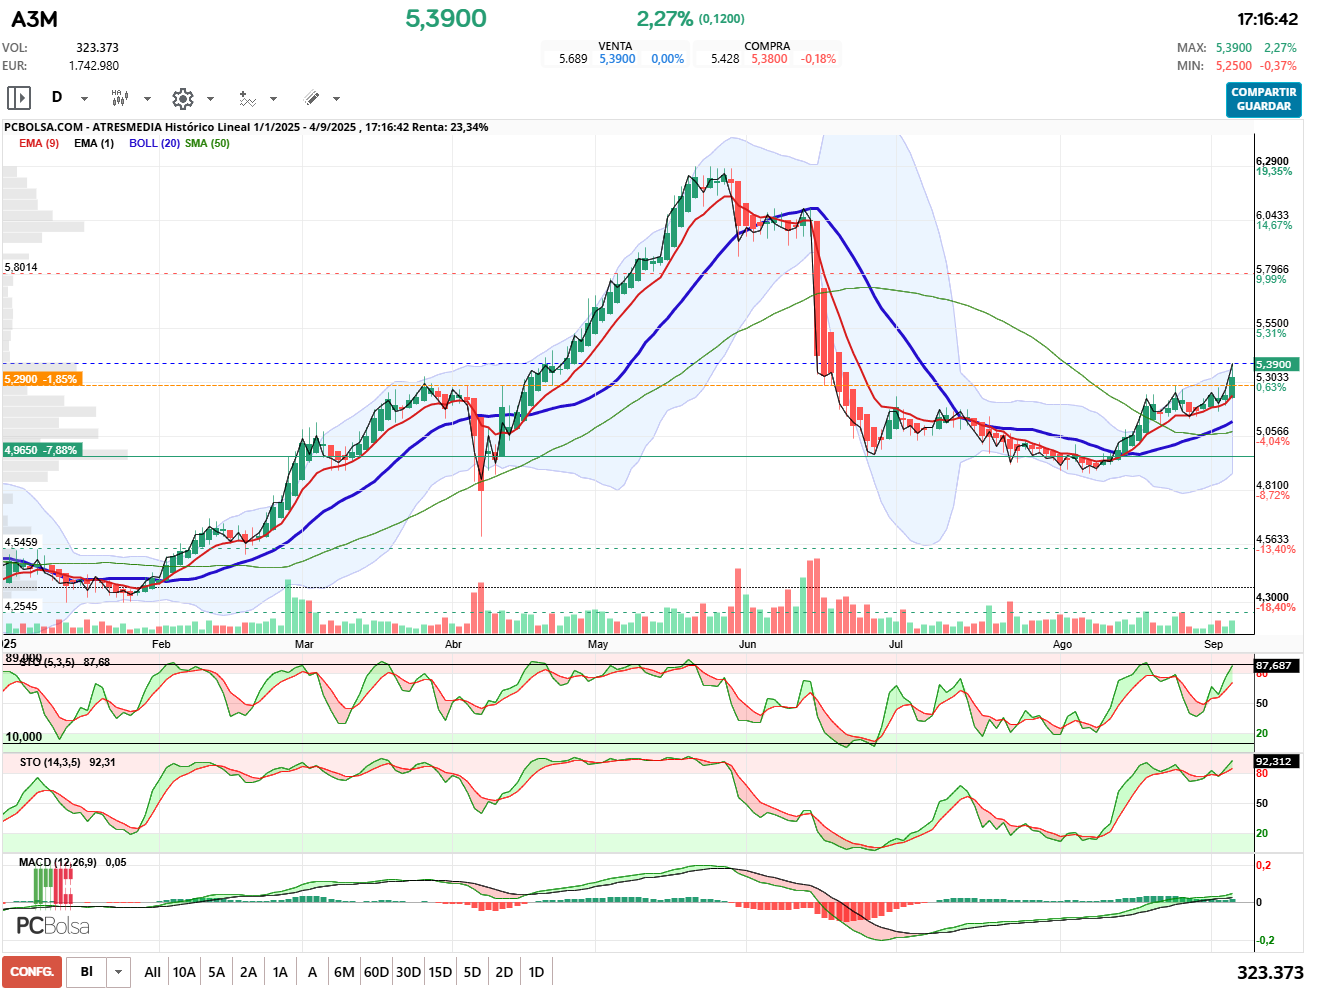1317x993 pixels.
Task: Click the Jun label on time axis
Action: click(747, 644)
